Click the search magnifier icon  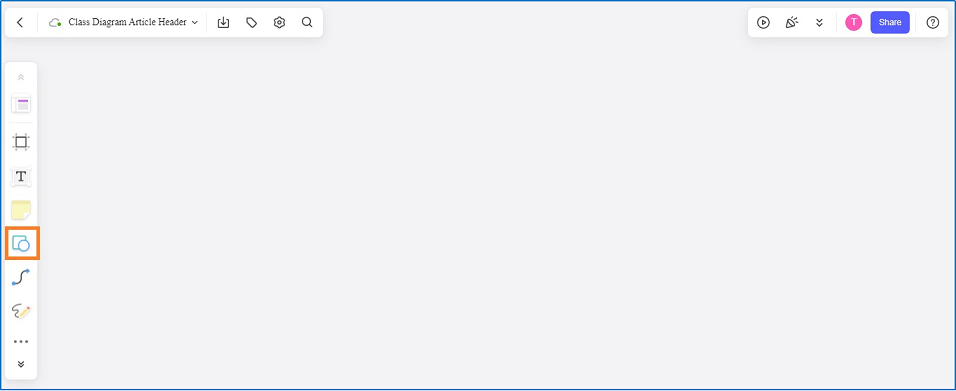307,23
